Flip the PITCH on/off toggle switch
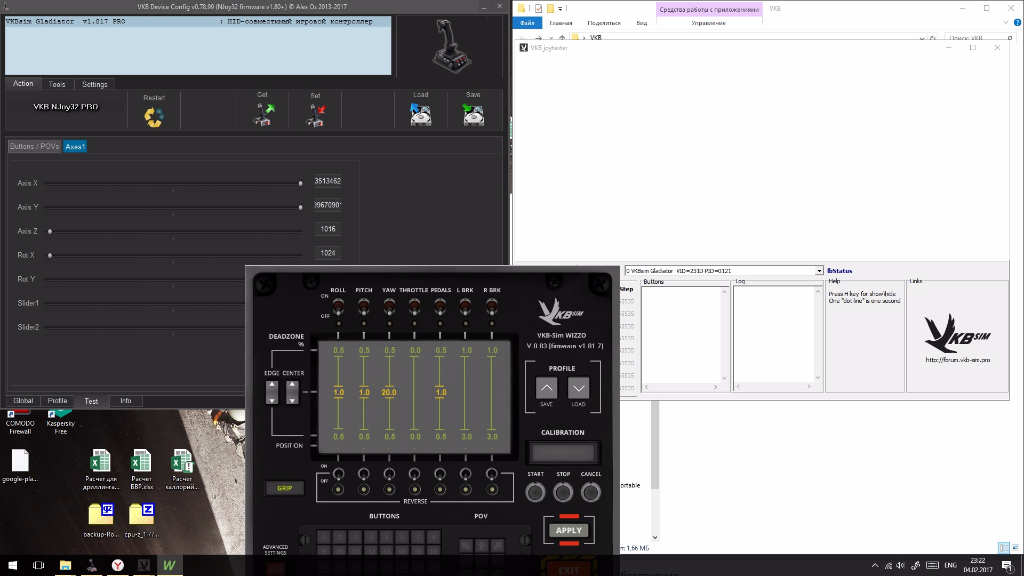 [364, 305]
